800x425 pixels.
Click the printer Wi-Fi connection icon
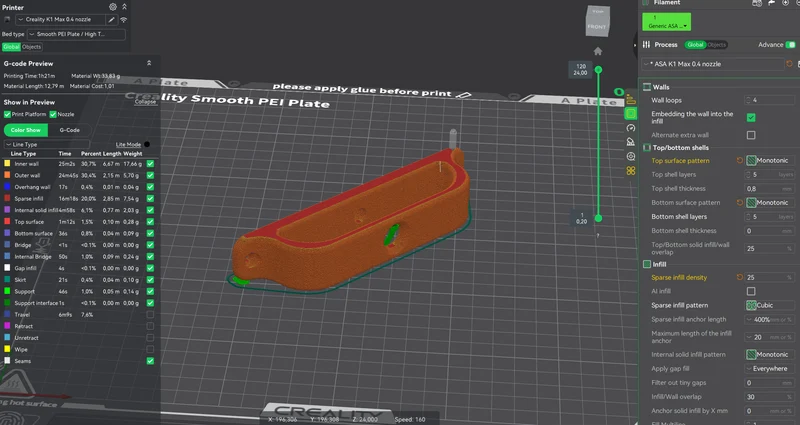pos(123,19)
